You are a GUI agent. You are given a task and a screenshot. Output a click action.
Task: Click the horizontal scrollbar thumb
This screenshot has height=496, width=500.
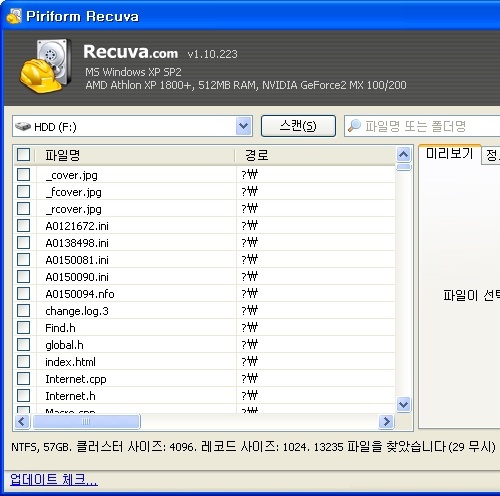(x=86, y=422)
